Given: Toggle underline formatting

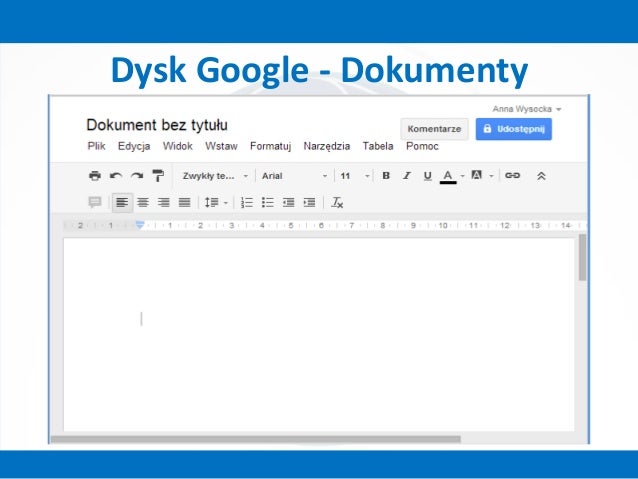Looking at the screenshot, I should pos(427,176).
